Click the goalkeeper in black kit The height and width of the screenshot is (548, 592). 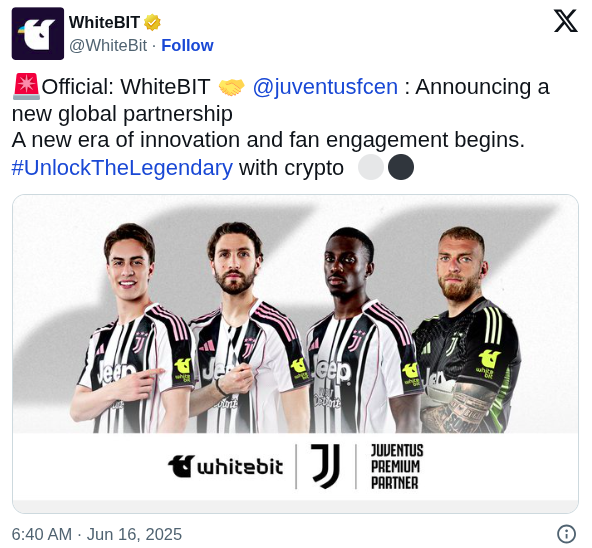[467, 330]
